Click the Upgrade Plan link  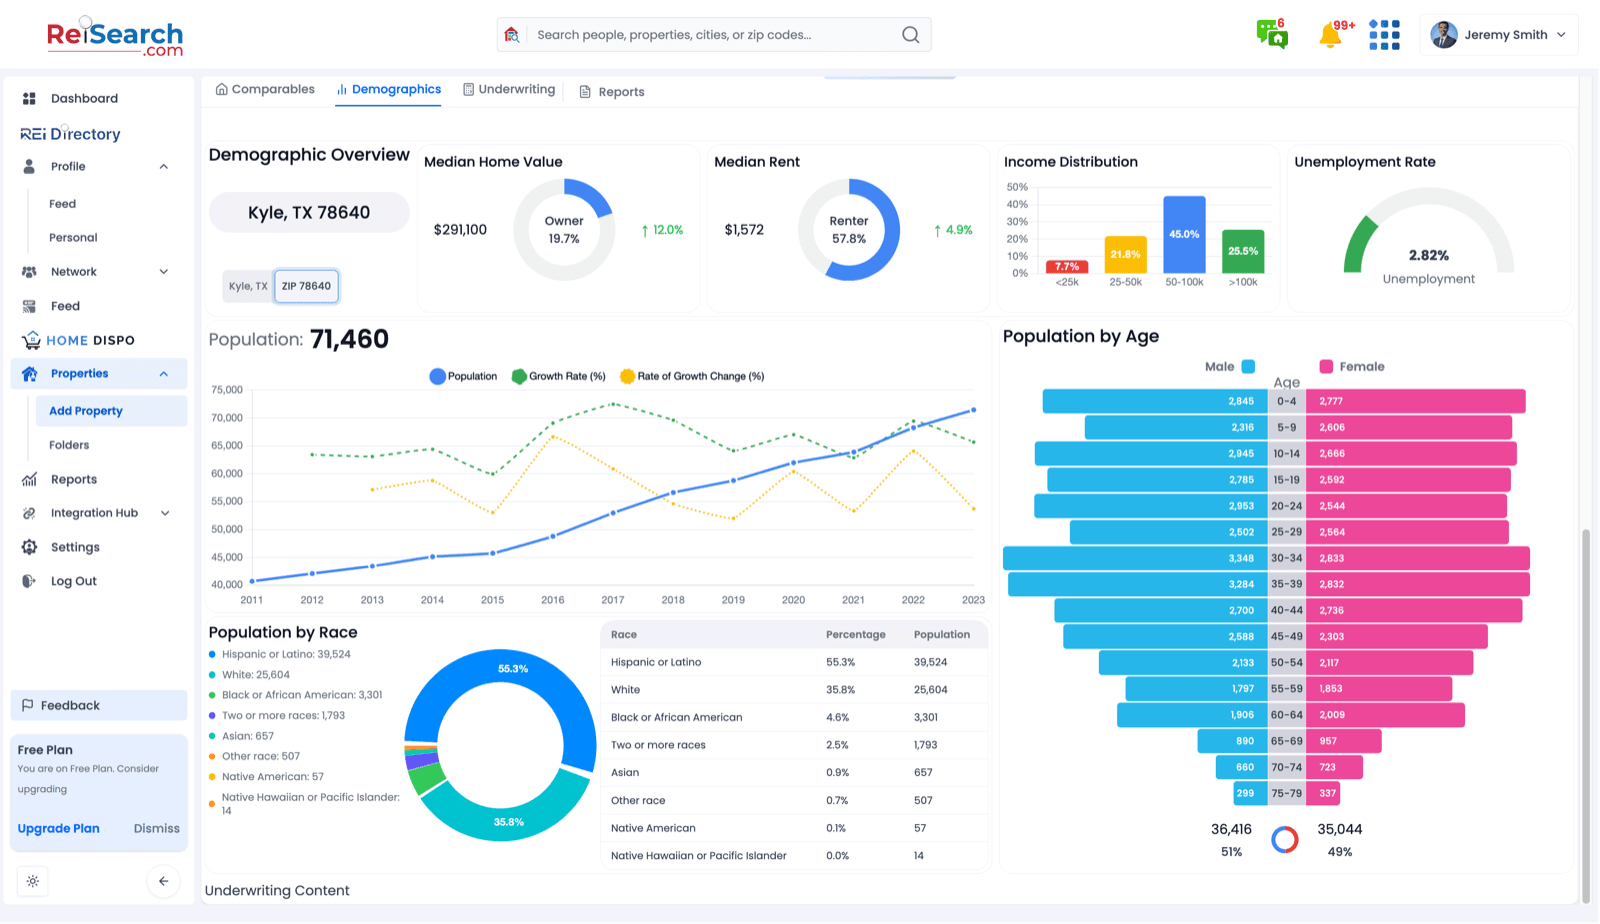[x=58, y=828]
